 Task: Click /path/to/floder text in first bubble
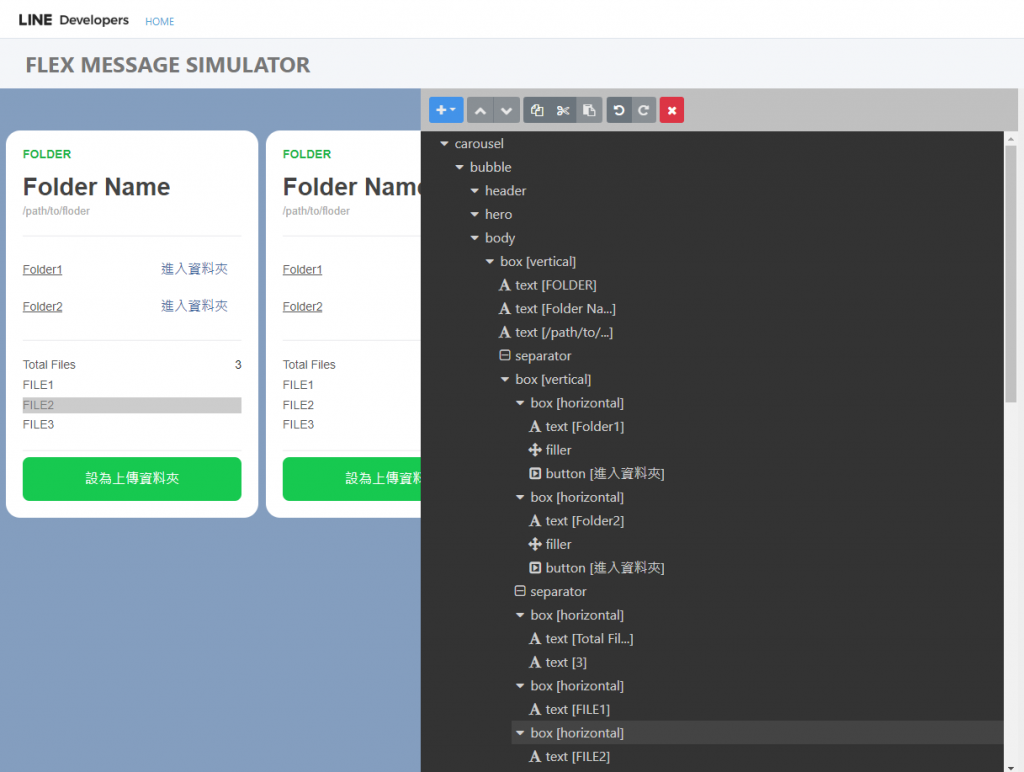[56, 211]
